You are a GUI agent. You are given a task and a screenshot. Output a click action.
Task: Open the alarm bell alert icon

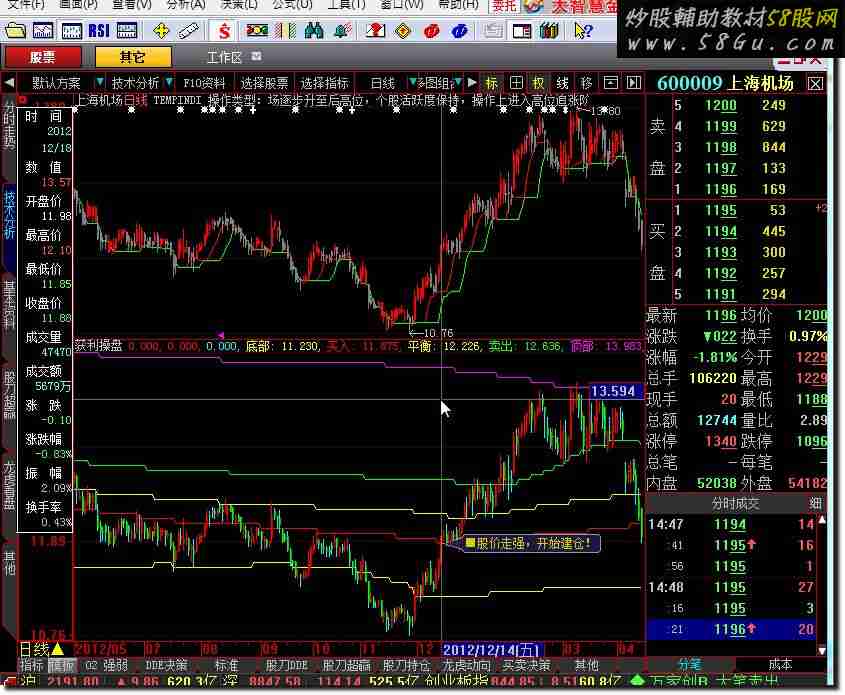click(x=342, y=31)
